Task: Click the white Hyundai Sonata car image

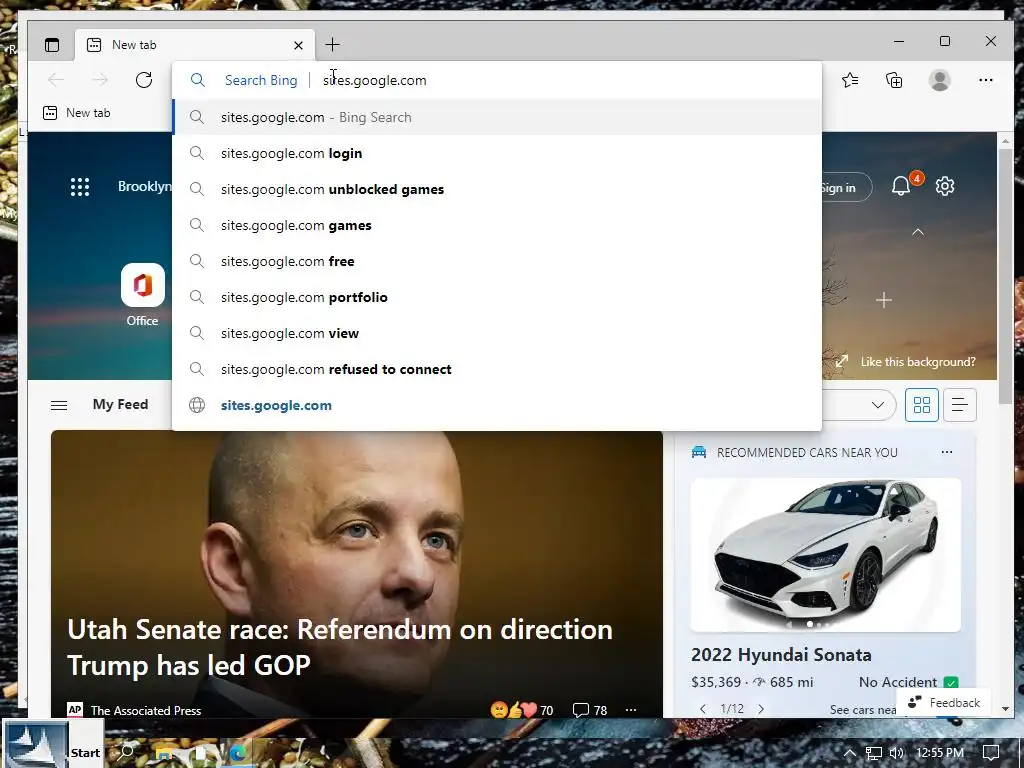Action: [825, 555]
